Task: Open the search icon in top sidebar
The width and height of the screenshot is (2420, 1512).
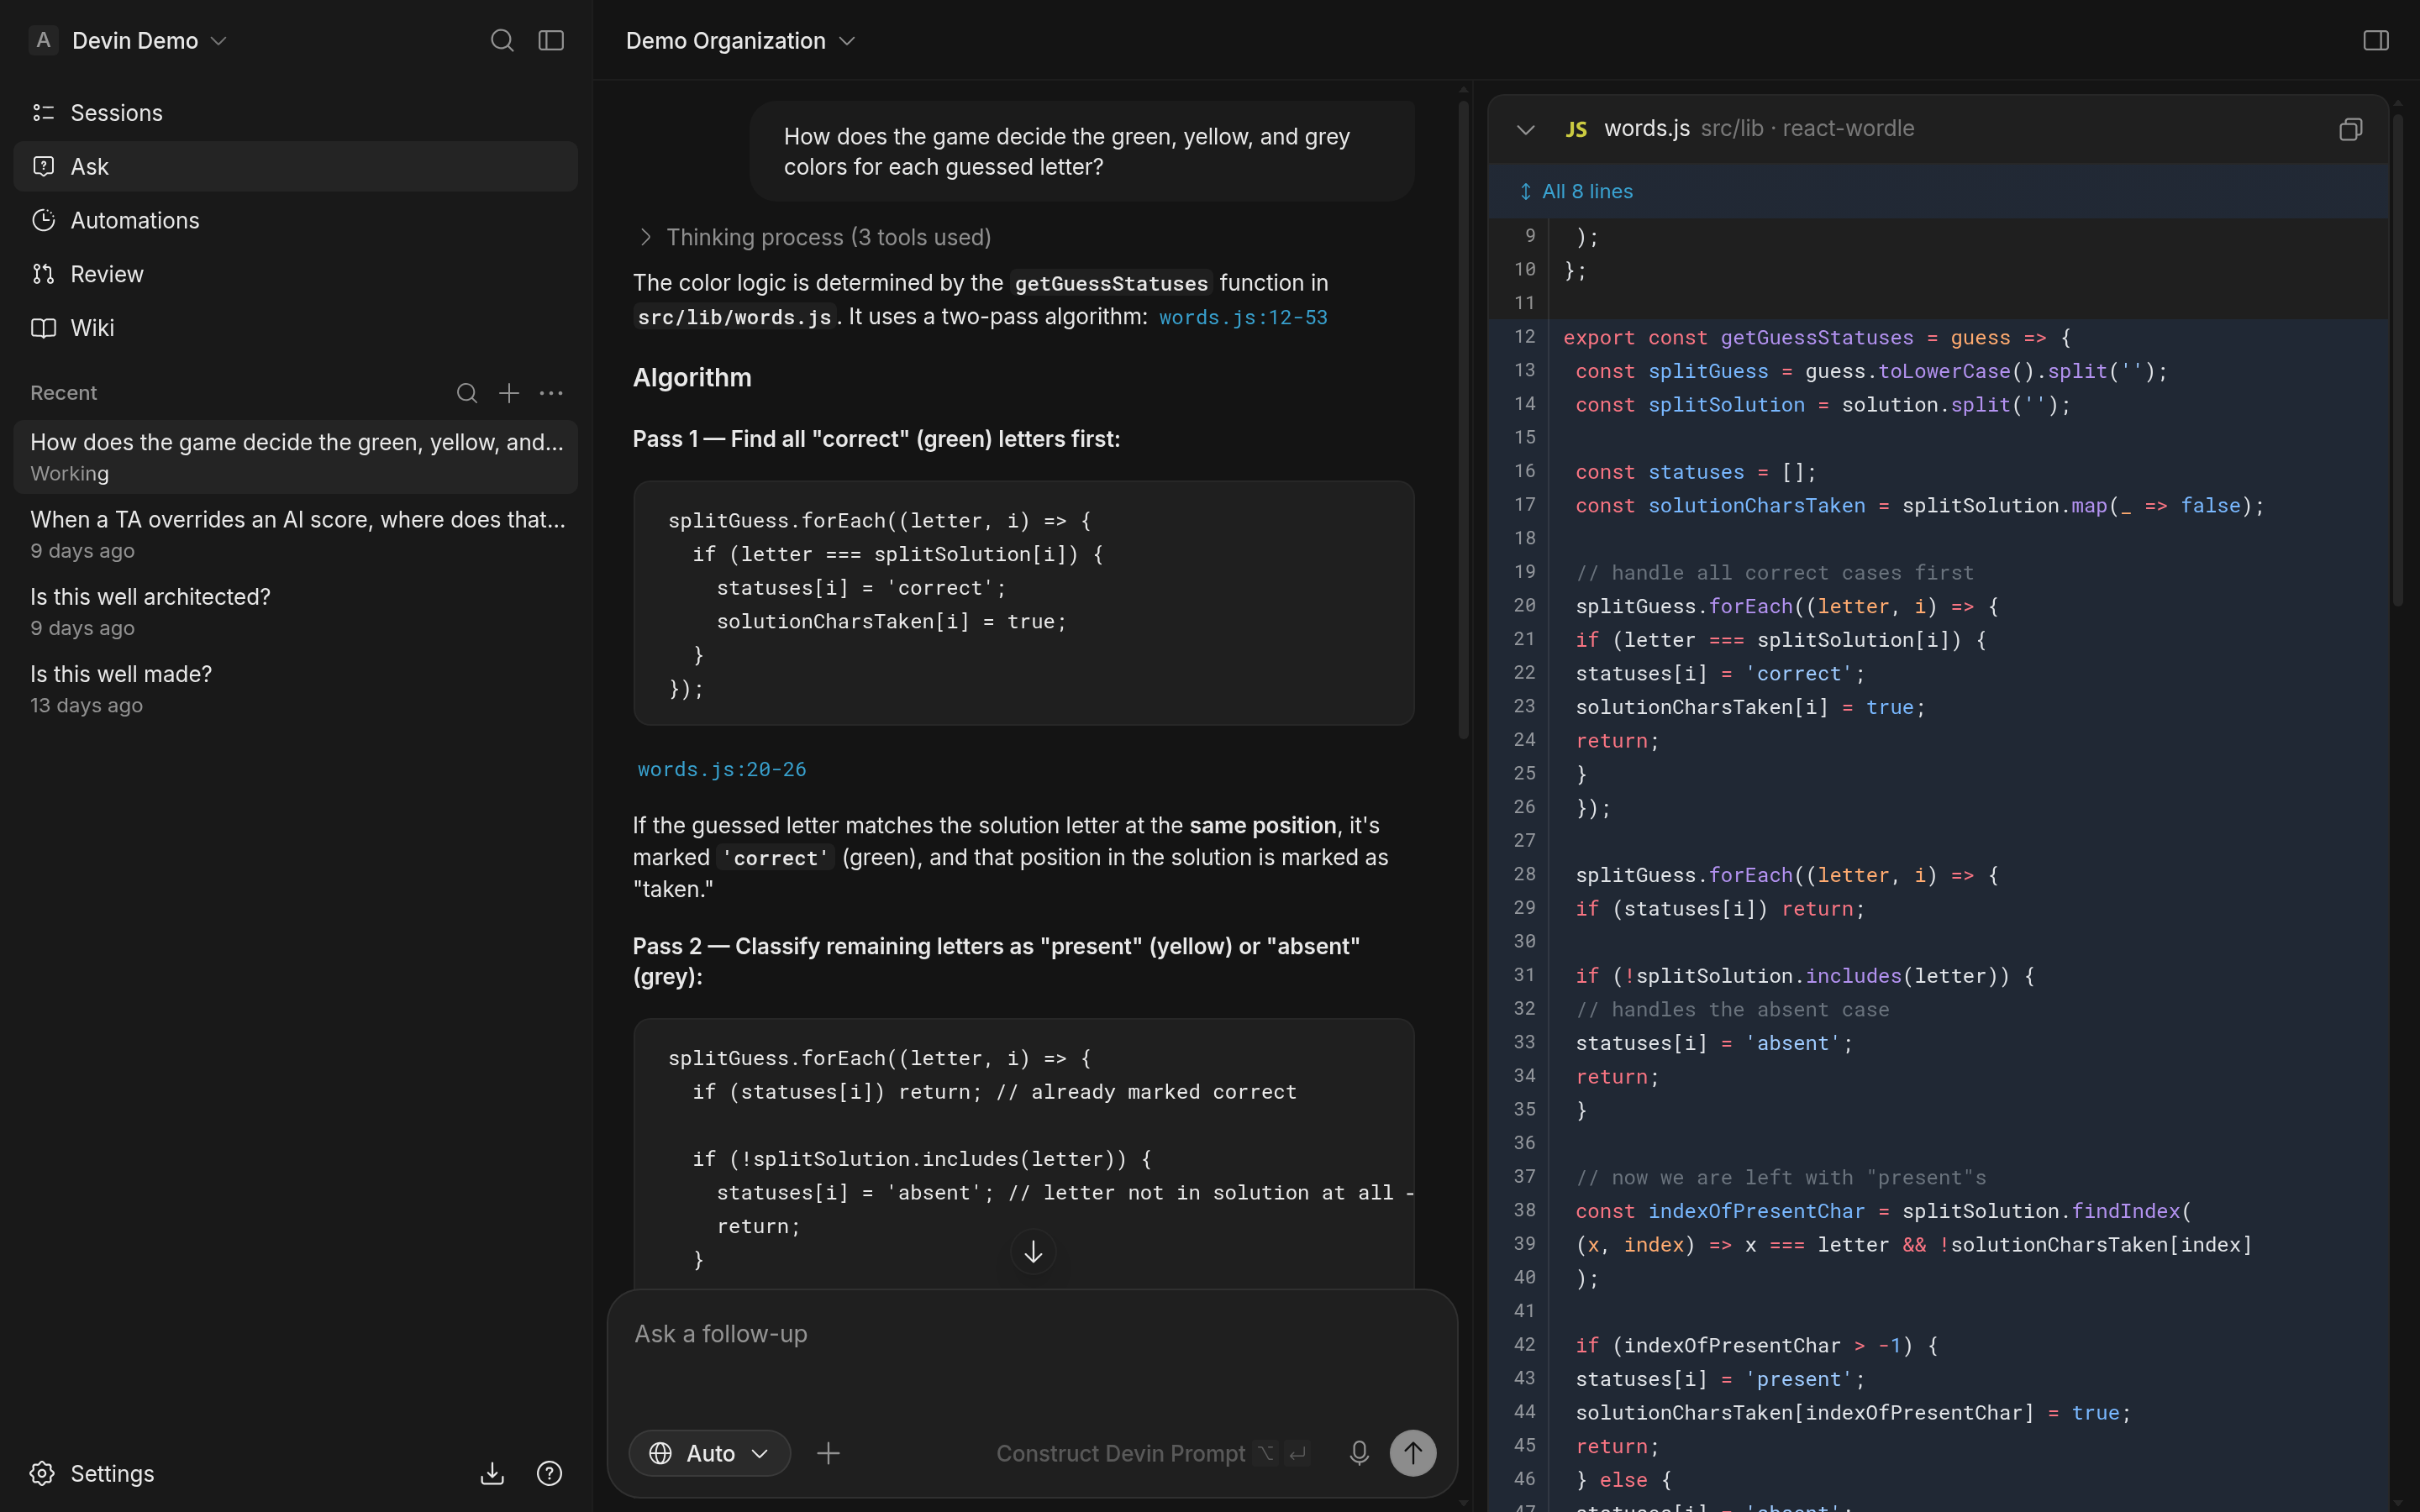Action: pos(502,40)
